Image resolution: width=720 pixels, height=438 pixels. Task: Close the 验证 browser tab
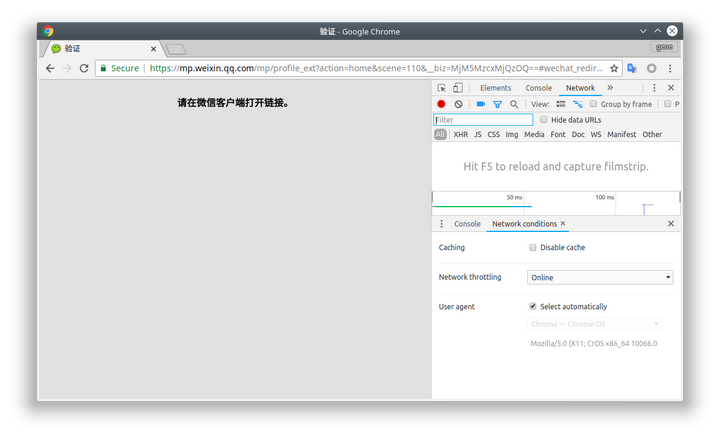pos(153,49)
